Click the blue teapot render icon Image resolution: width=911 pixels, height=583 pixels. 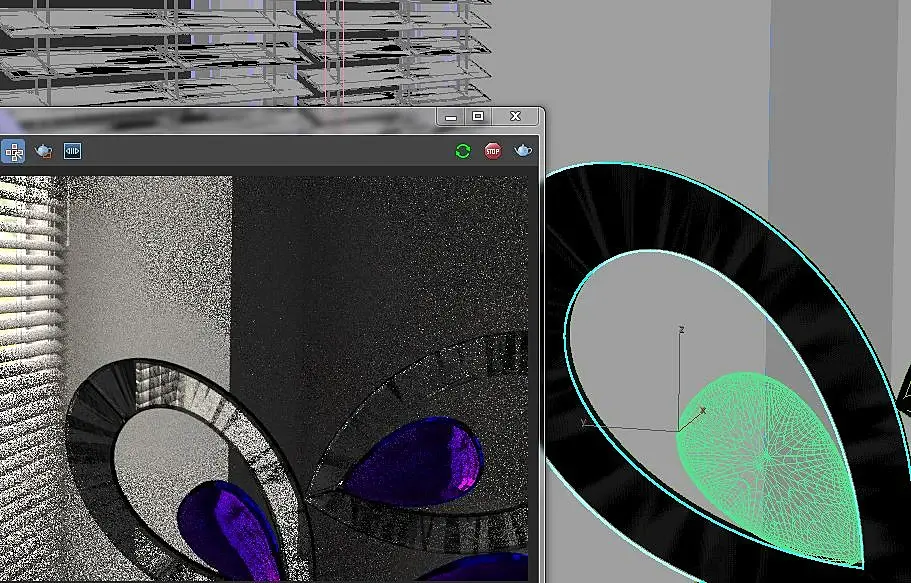(523, 151)
